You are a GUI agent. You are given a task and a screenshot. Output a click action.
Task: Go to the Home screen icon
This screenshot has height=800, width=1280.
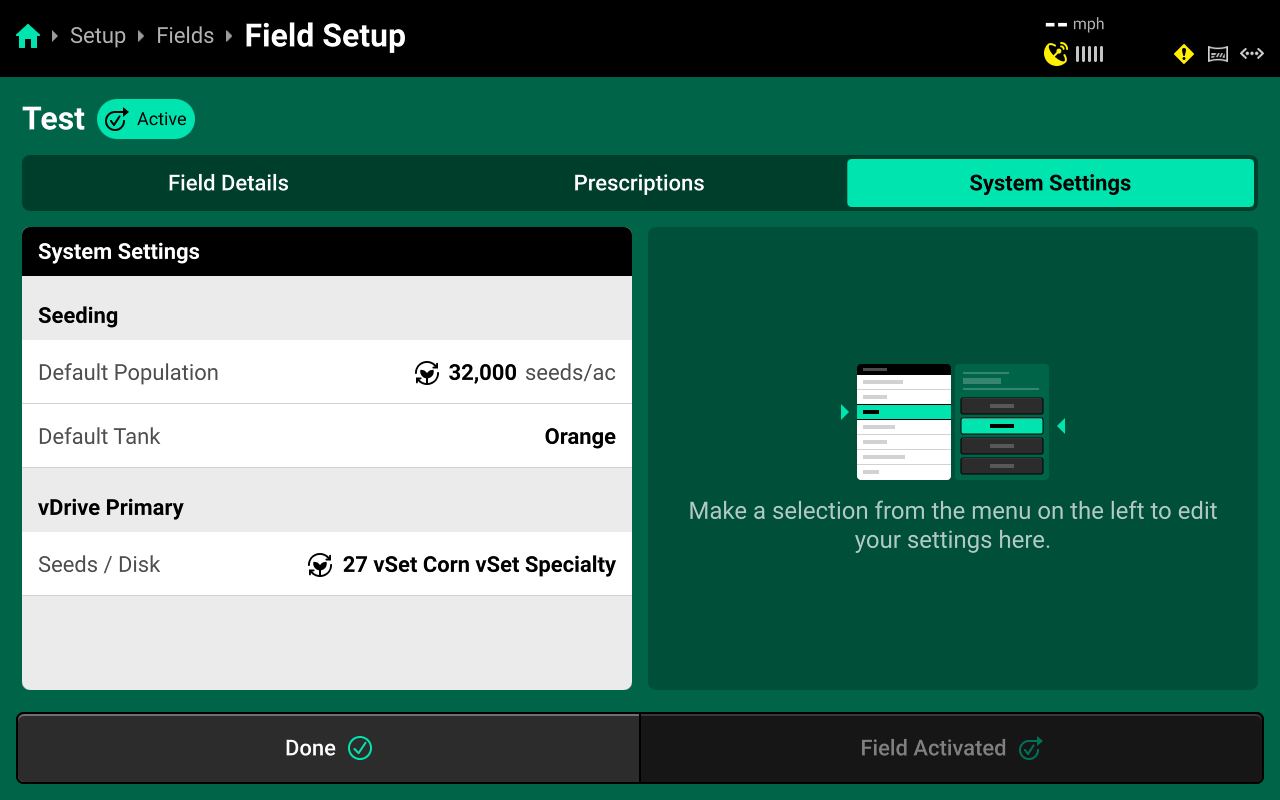[28, 37]
